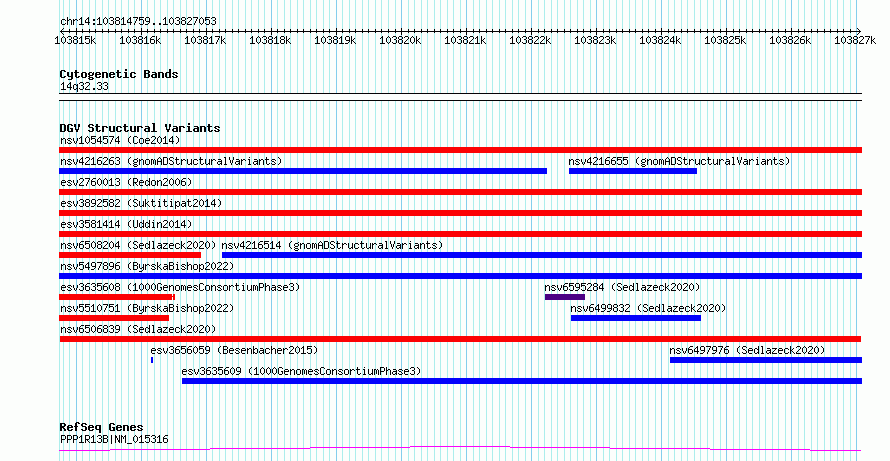Click the red bar under nsv6506839
Screen dimensions: 890x461
coord(460,339)
